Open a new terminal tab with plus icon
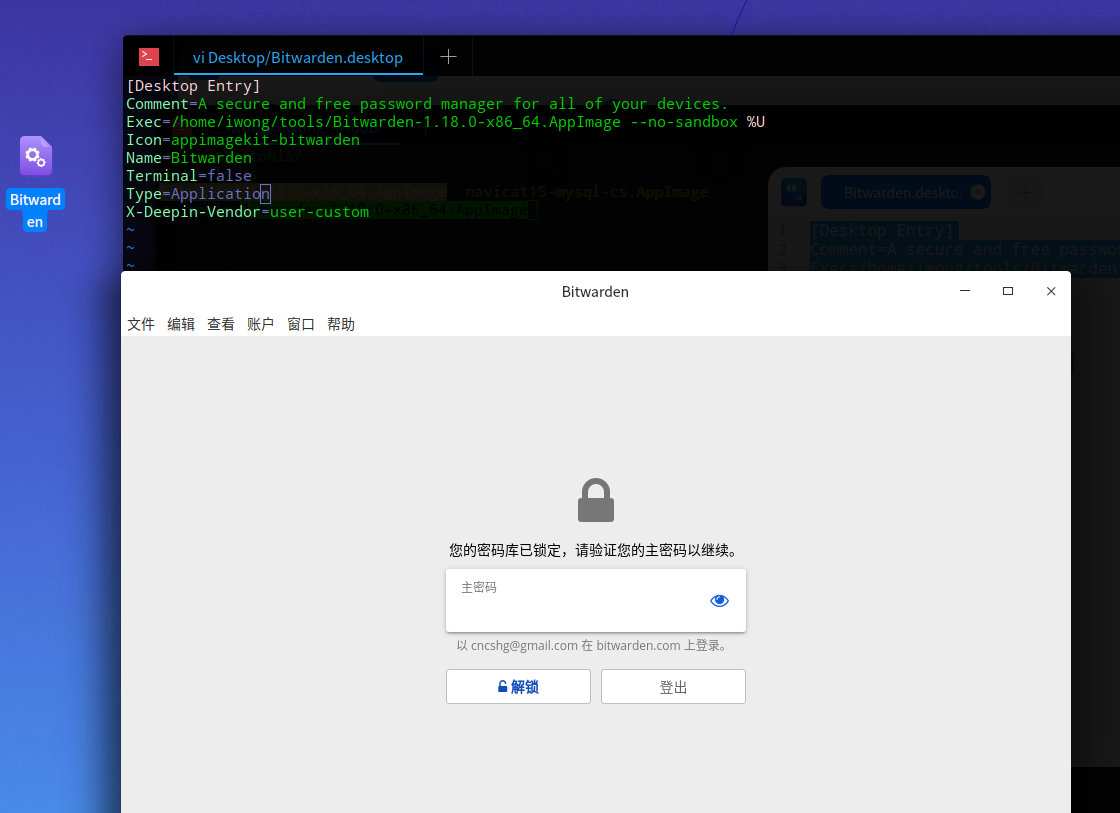The image size is (1120, 813). (448, 56)
